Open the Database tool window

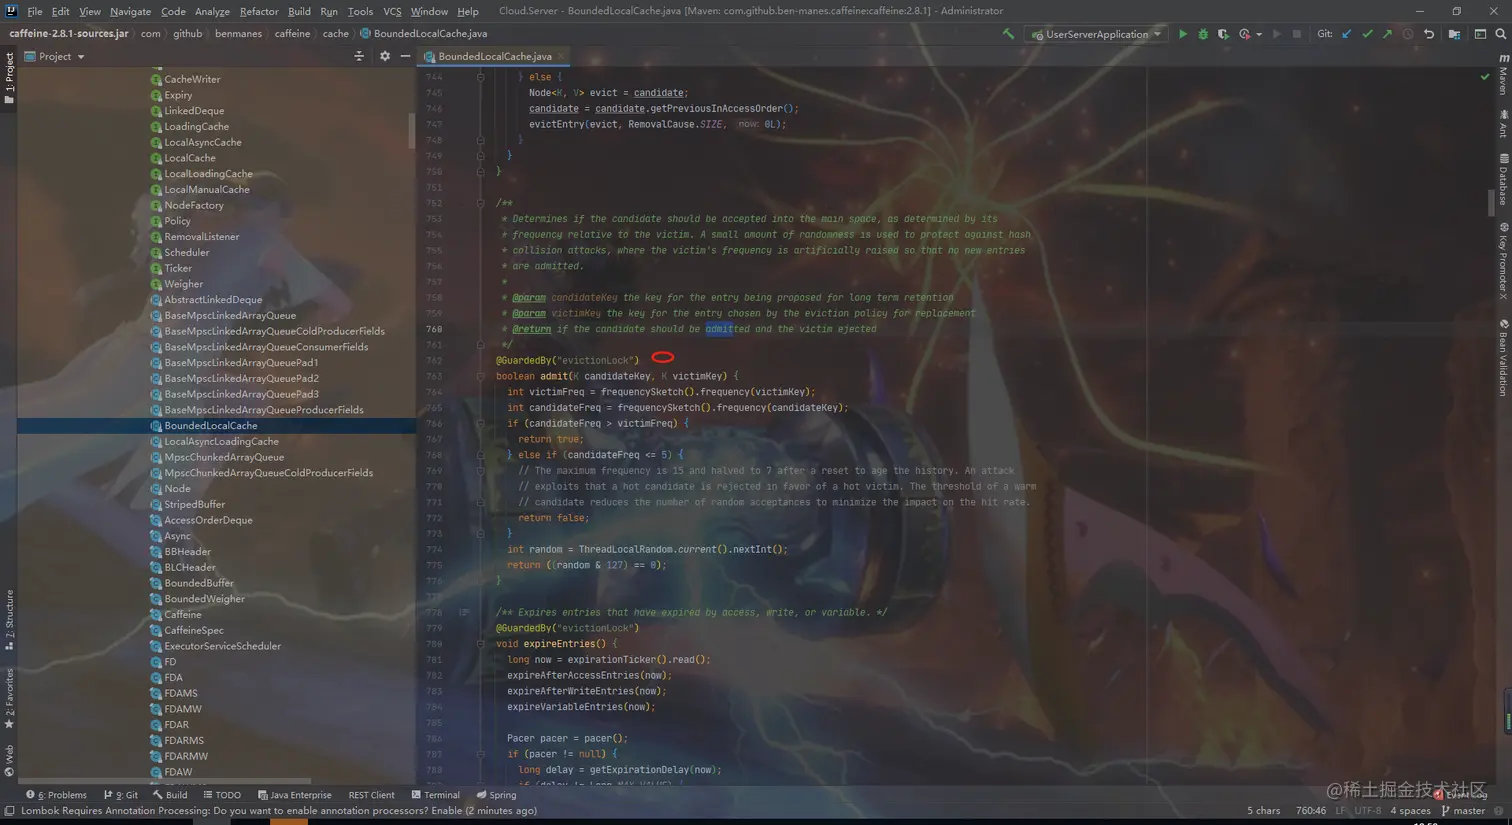(x=1503, y=180)
